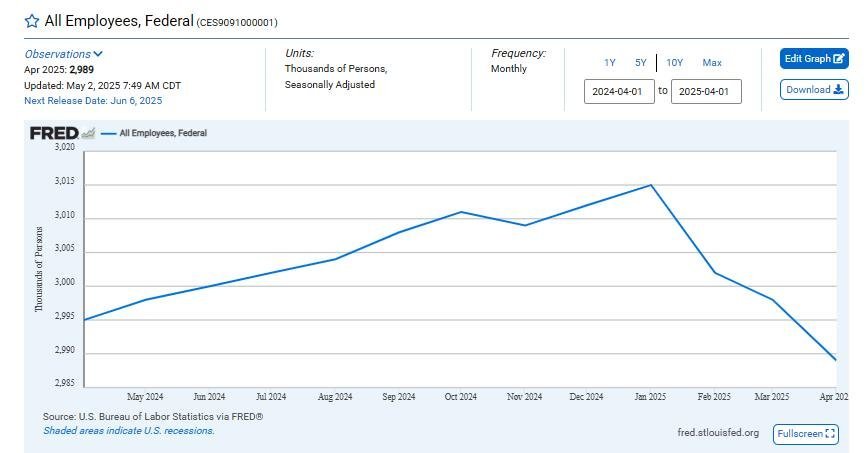Image resolution: width=867 pixels, height=453 pixels.
Task: Open chart in Fullscreen mode
Action: pyautogui.click(x=806, y=434)
